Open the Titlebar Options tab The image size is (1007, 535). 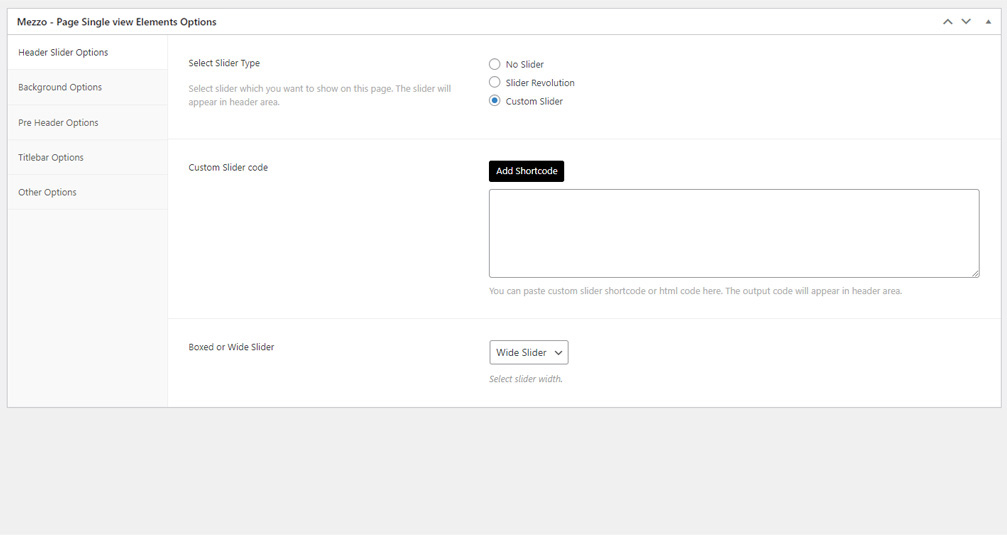(x=51, y=157)
